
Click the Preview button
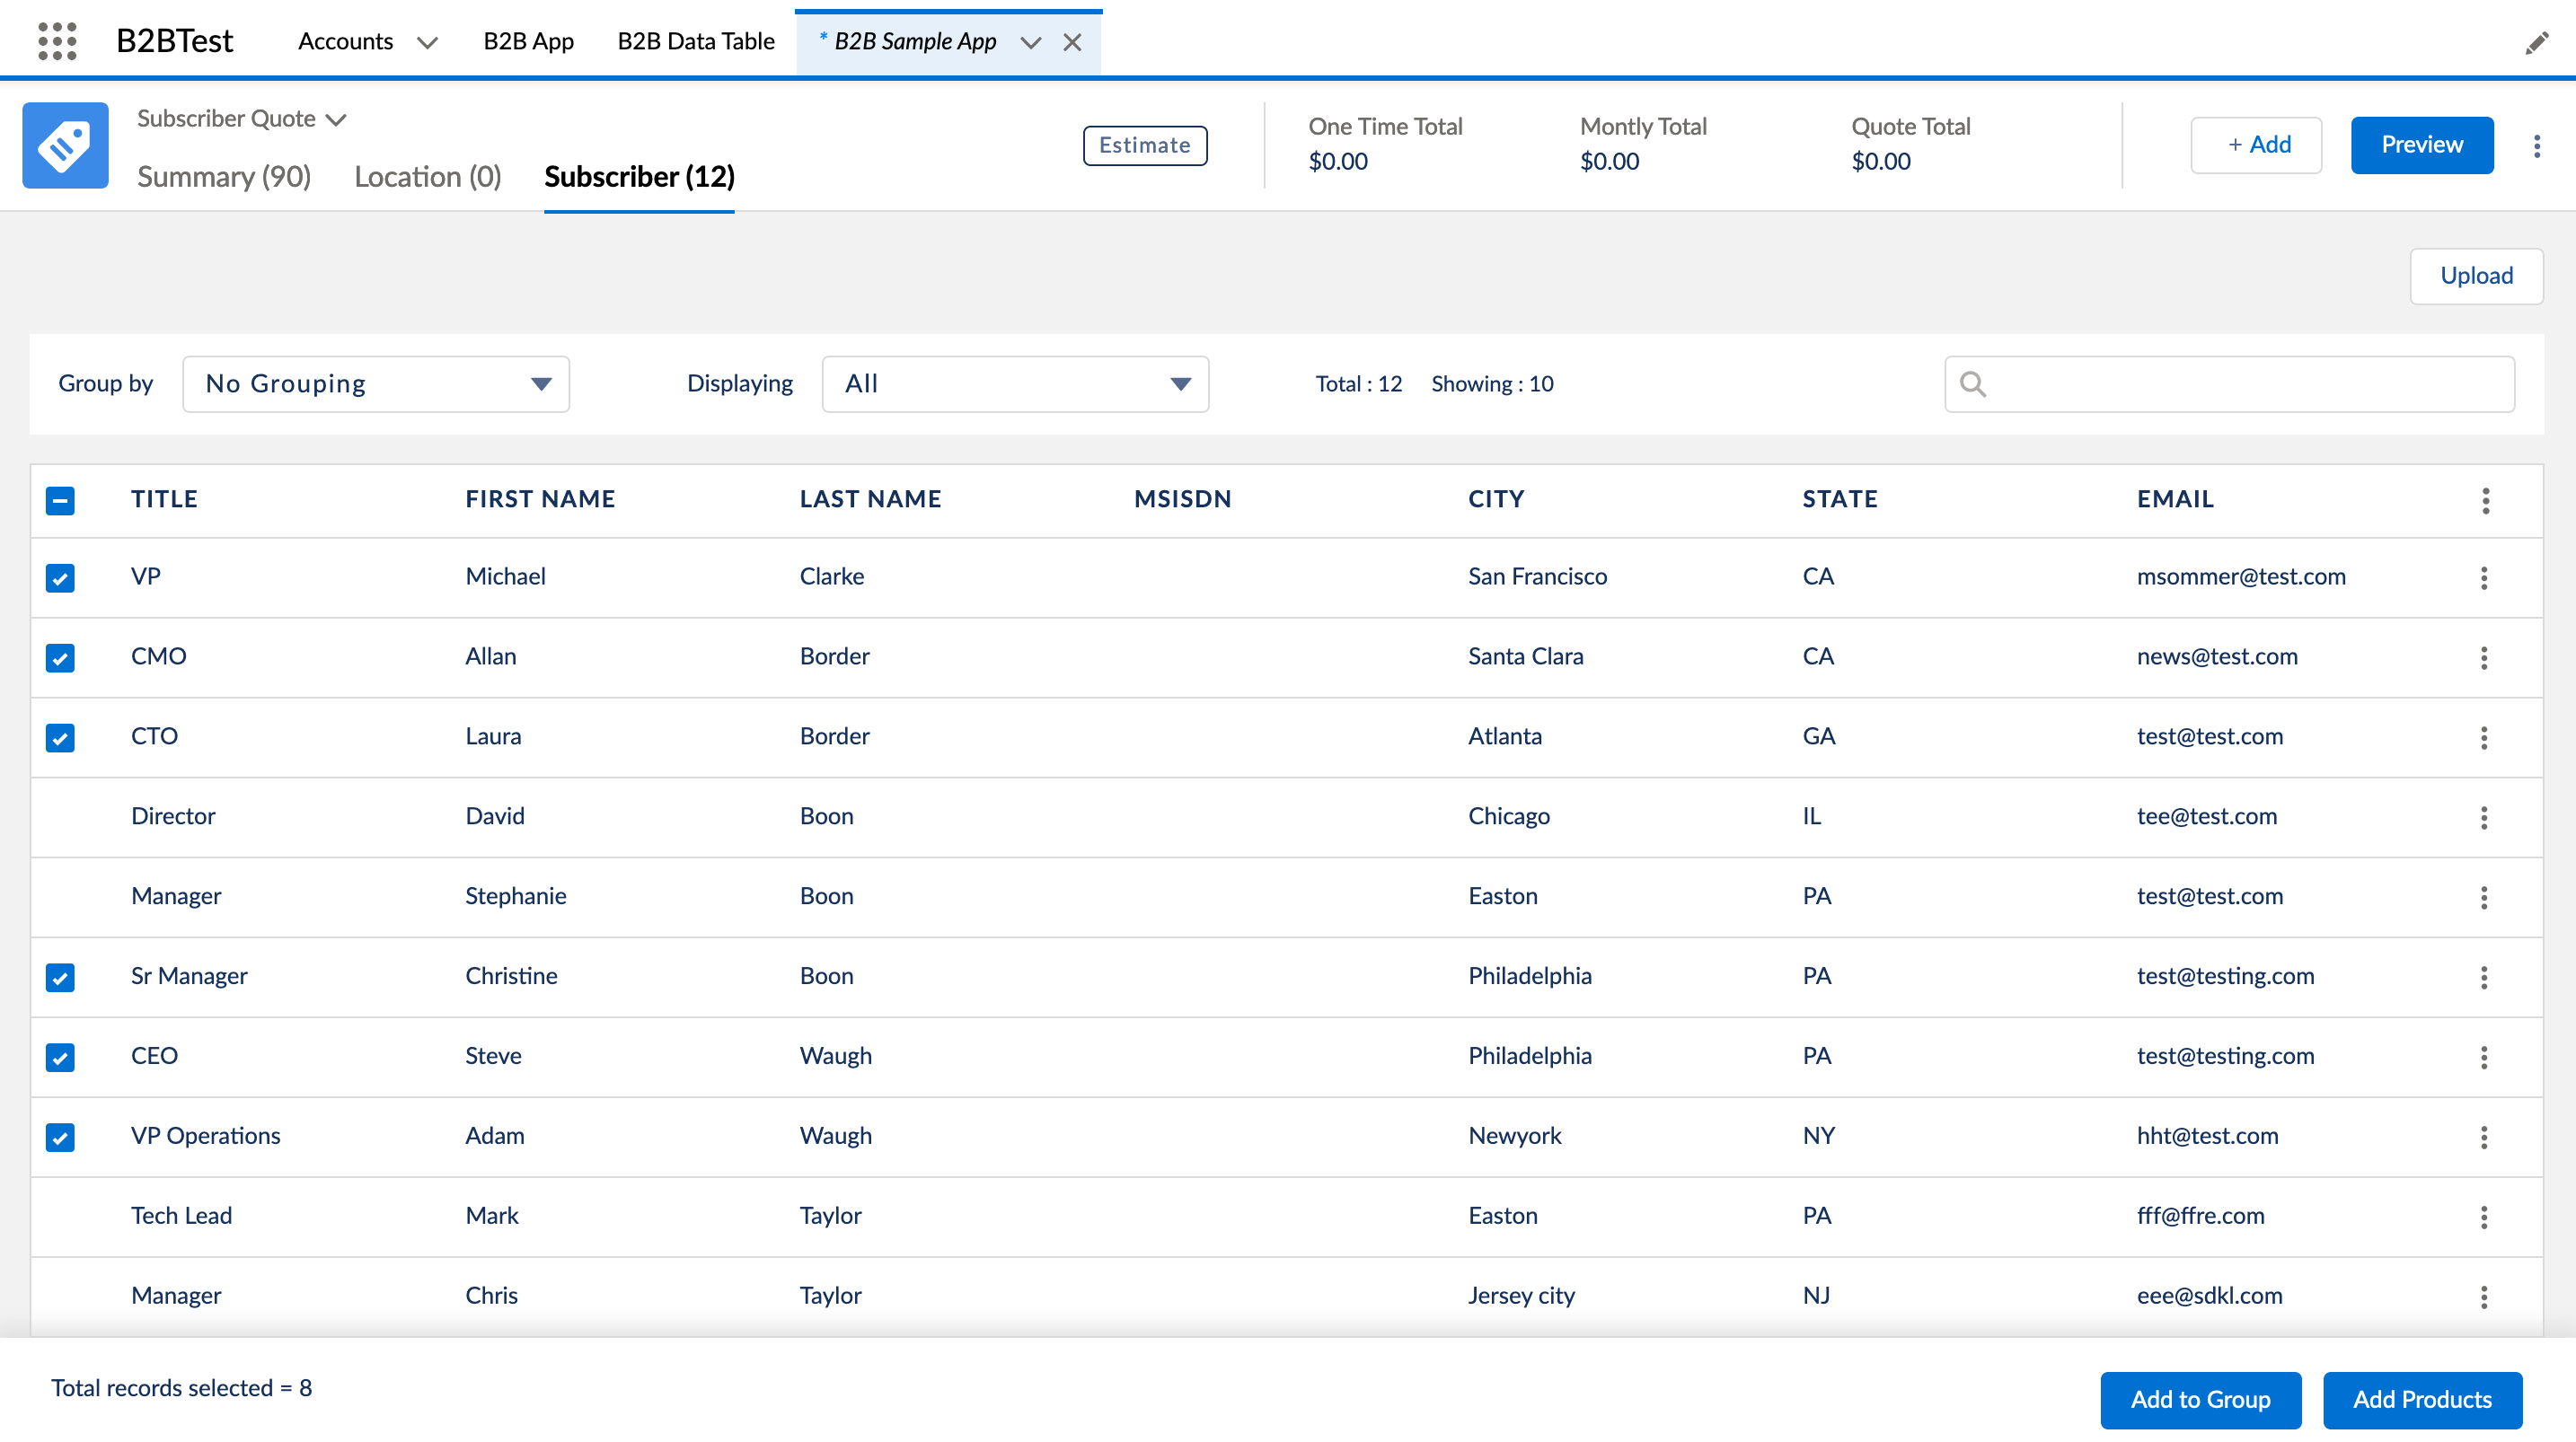pyautogui.click(x=2422, y=145)
